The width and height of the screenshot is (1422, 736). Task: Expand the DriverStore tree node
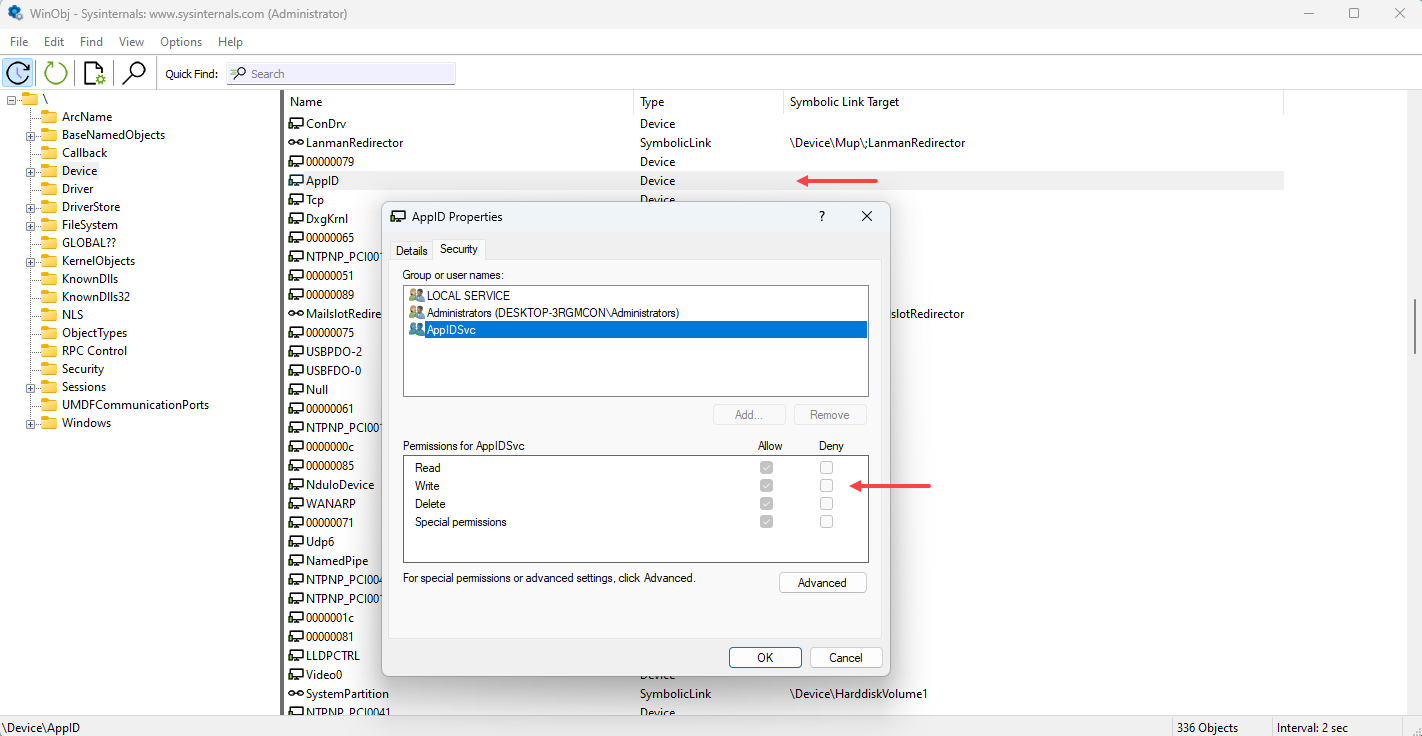(31, 208)
